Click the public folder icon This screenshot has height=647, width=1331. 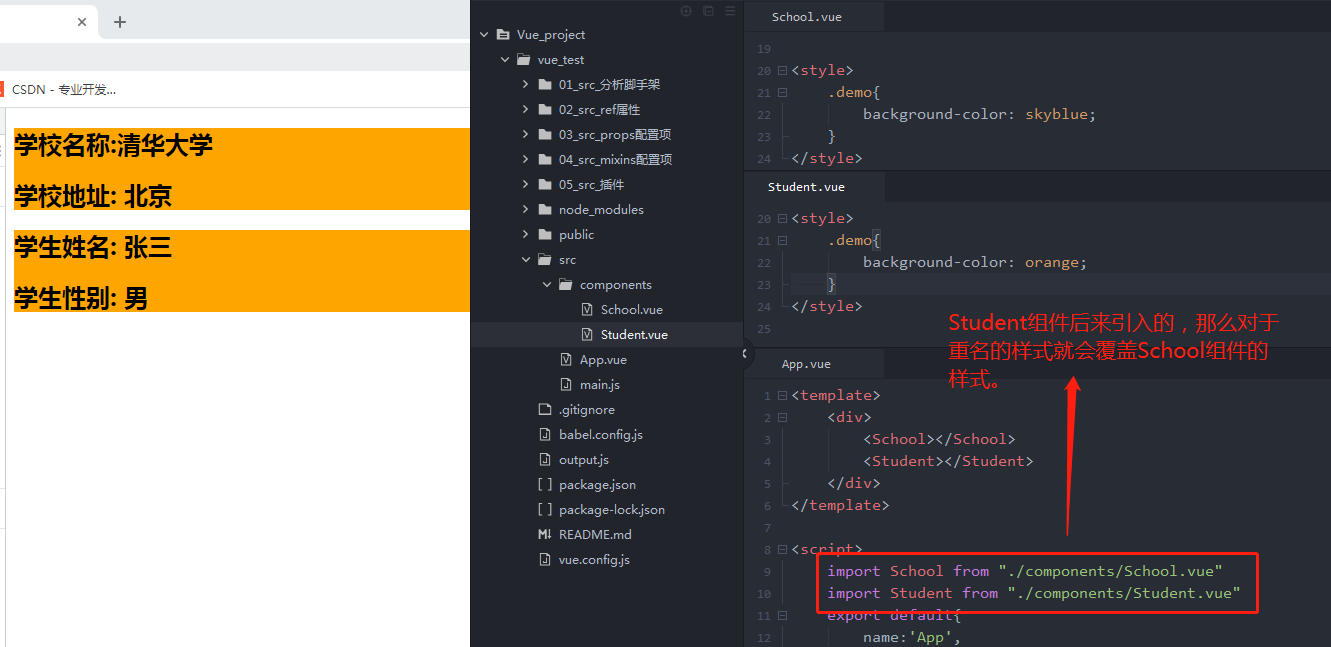coord(545,235)
